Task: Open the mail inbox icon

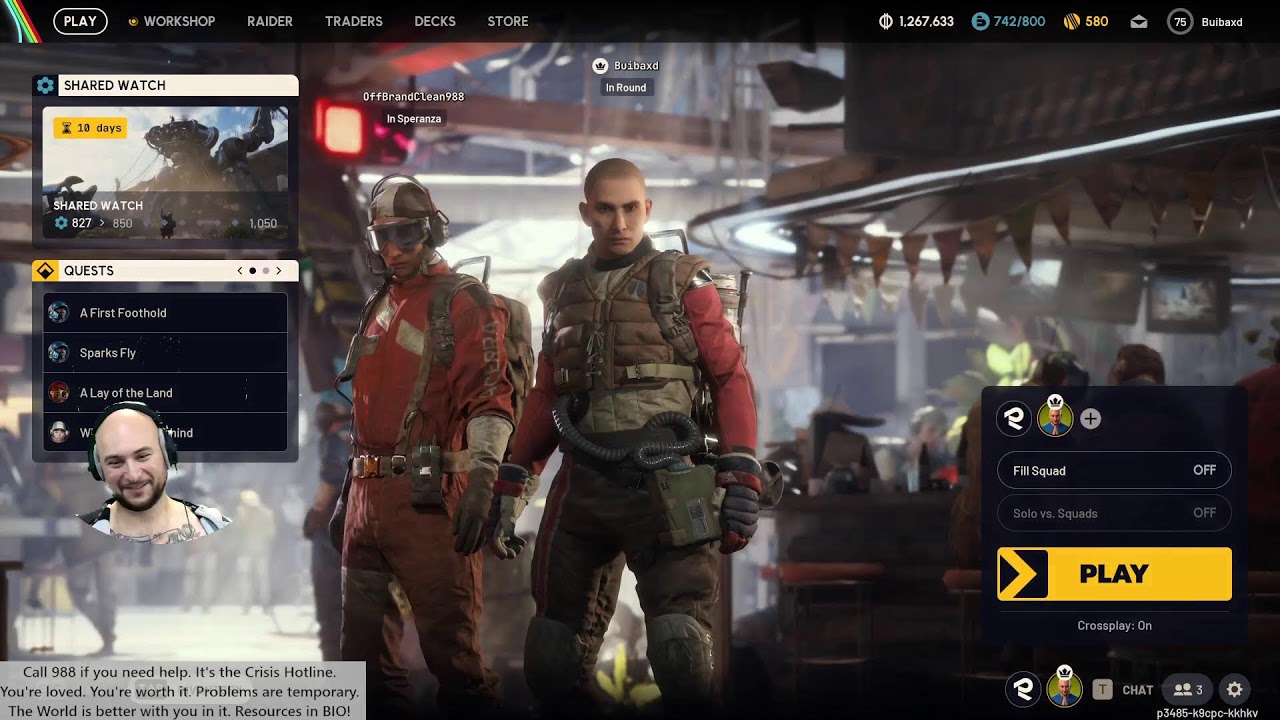Action: click(1139, 21)
